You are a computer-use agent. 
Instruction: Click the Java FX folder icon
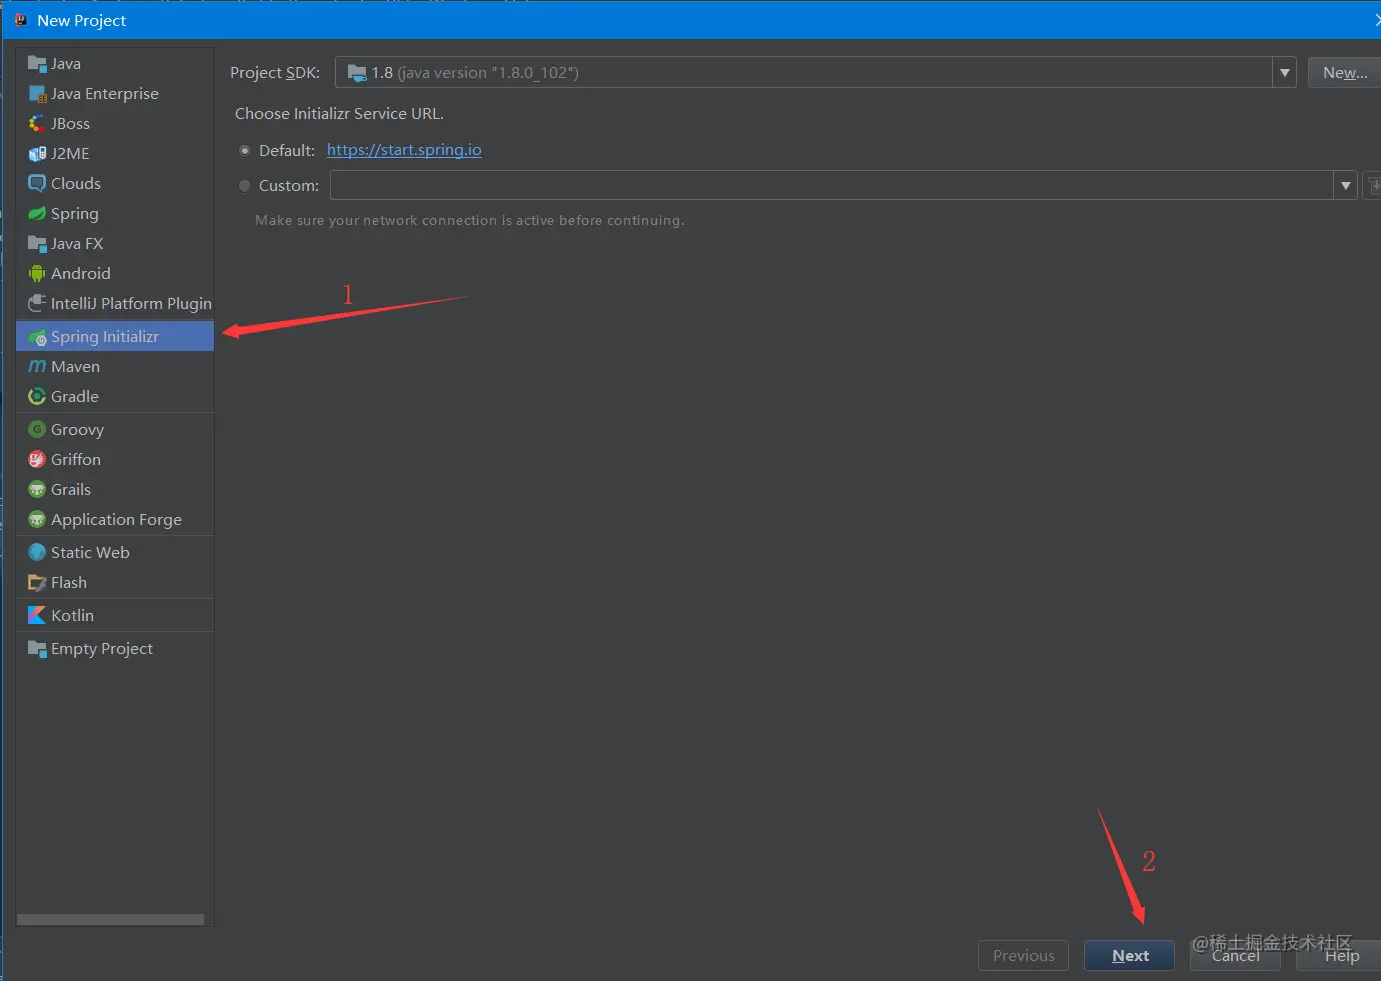tap(37, 244)
